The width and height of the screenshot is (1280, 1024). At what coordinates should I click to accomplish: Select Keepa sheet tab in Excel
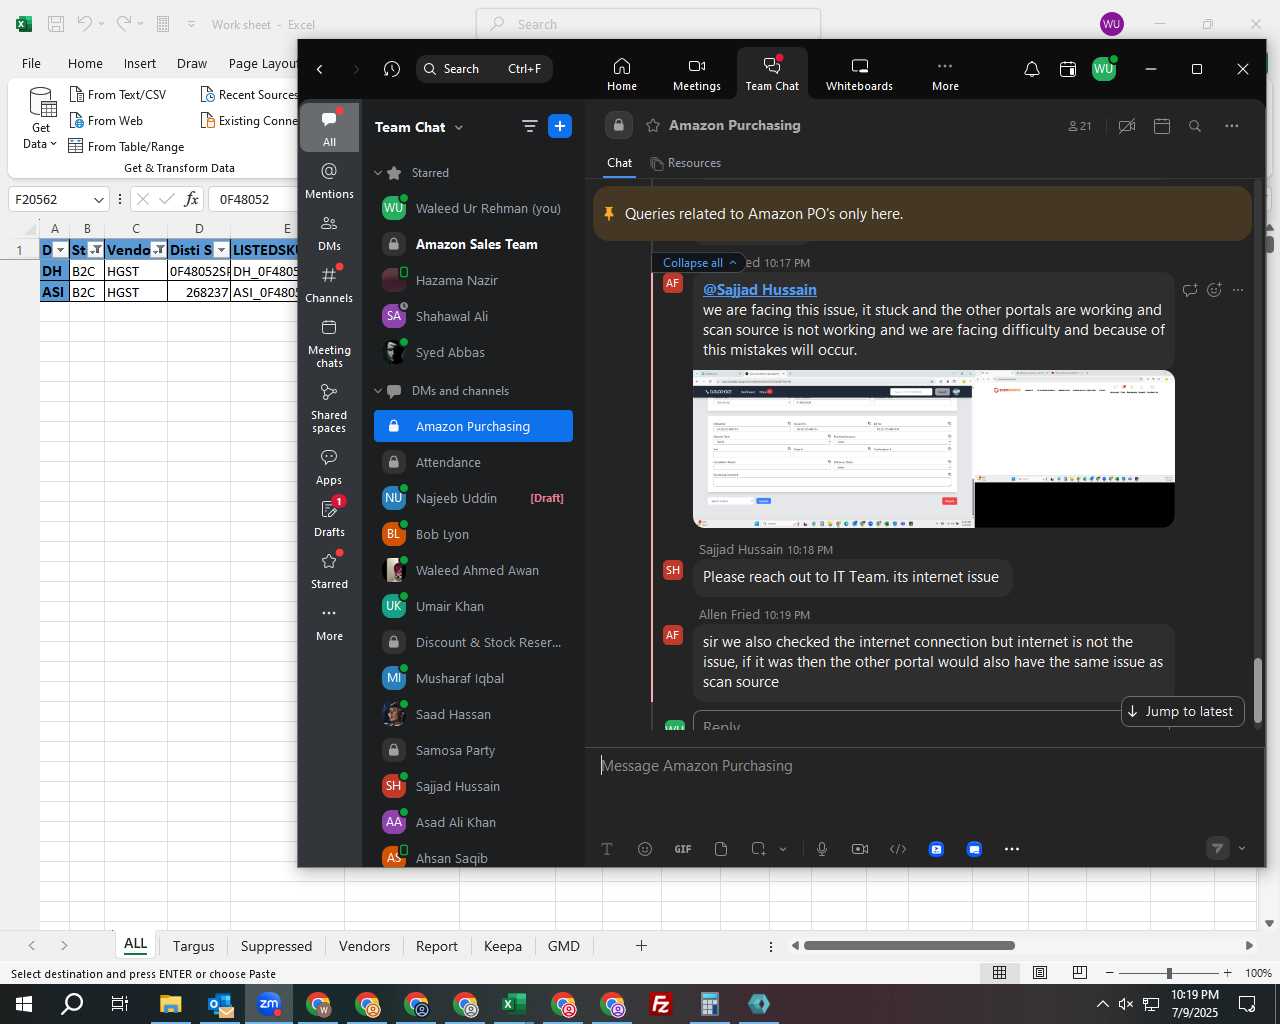pos(503,946)
